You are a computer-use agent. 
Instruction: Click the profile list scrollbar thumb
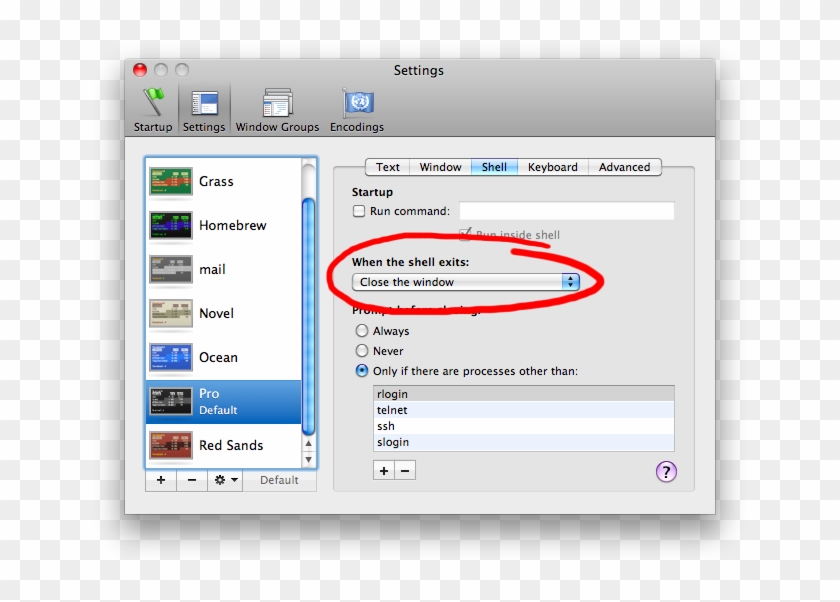(x=308, y=316)
